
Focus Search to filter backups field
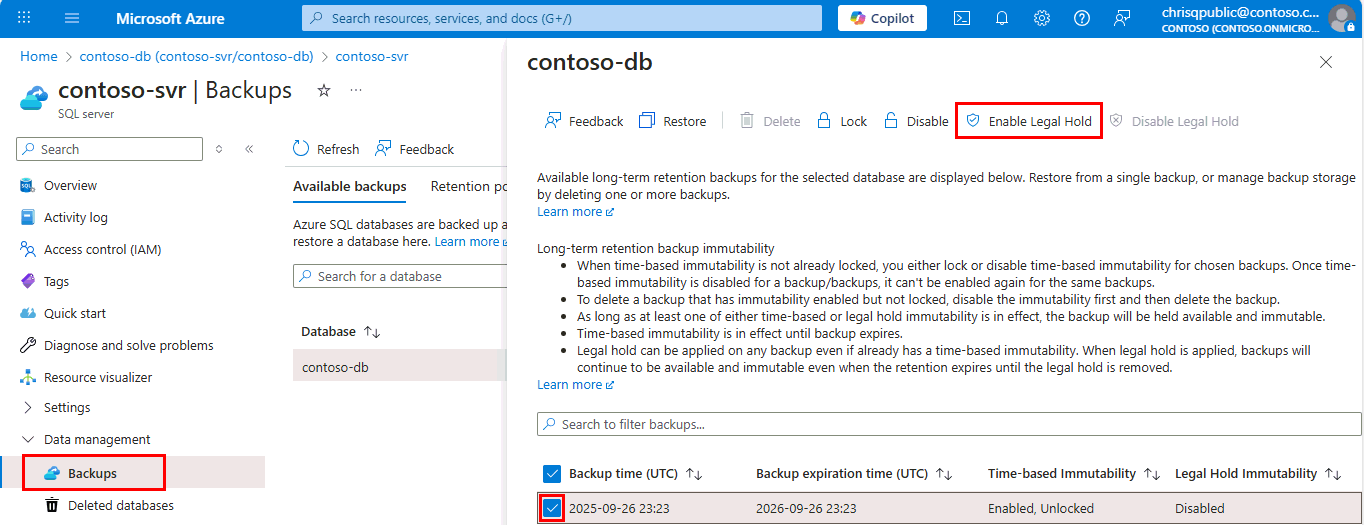(x=949, y=424)
